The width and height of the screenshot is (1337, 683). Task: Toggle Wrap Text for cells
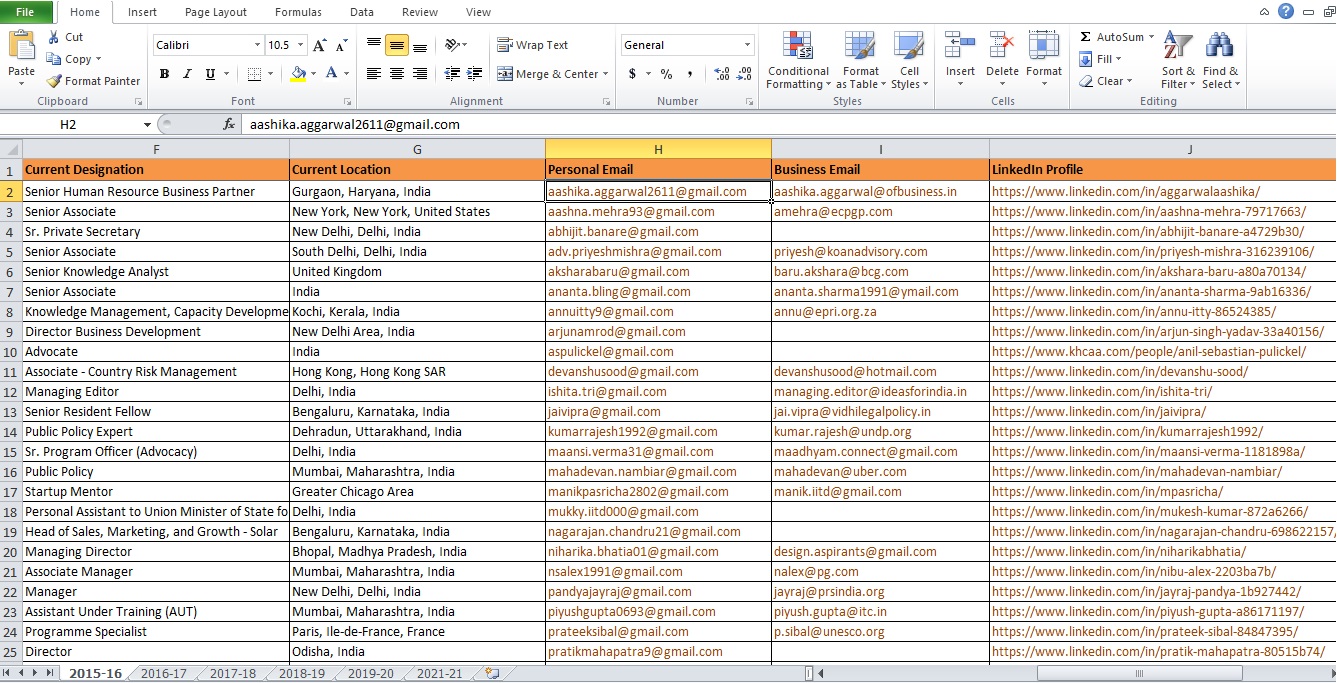(533, 45)
